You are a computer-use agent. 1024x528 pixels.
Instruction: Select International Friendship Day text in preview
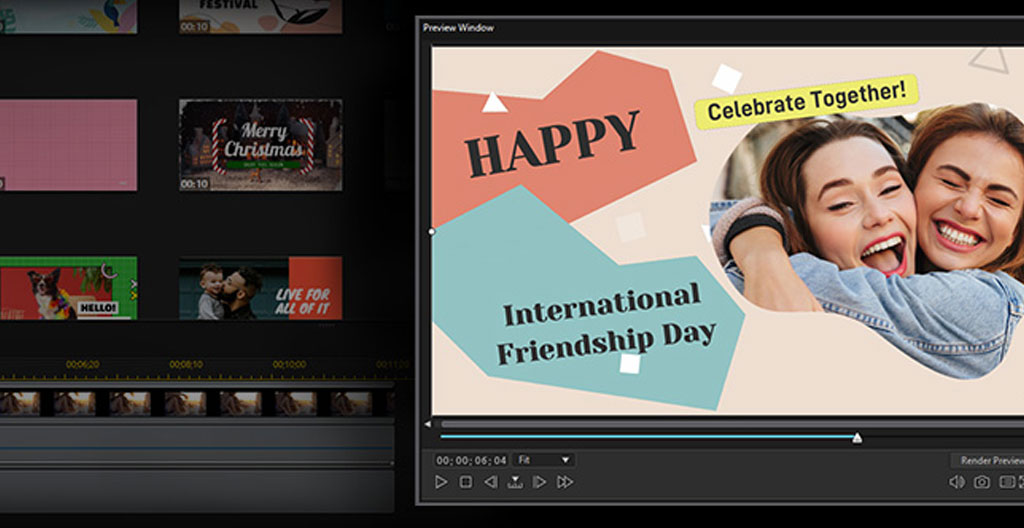(x=605, y=325)
